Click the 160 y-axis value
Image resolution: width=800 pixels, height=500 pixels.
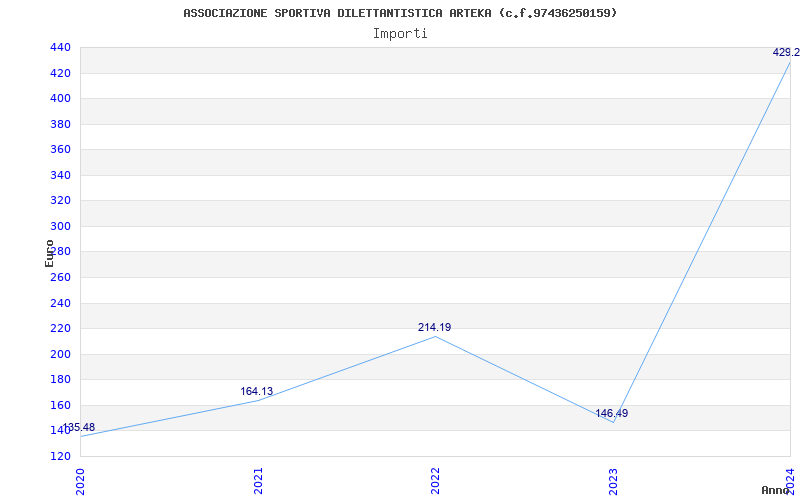[60, 405]
